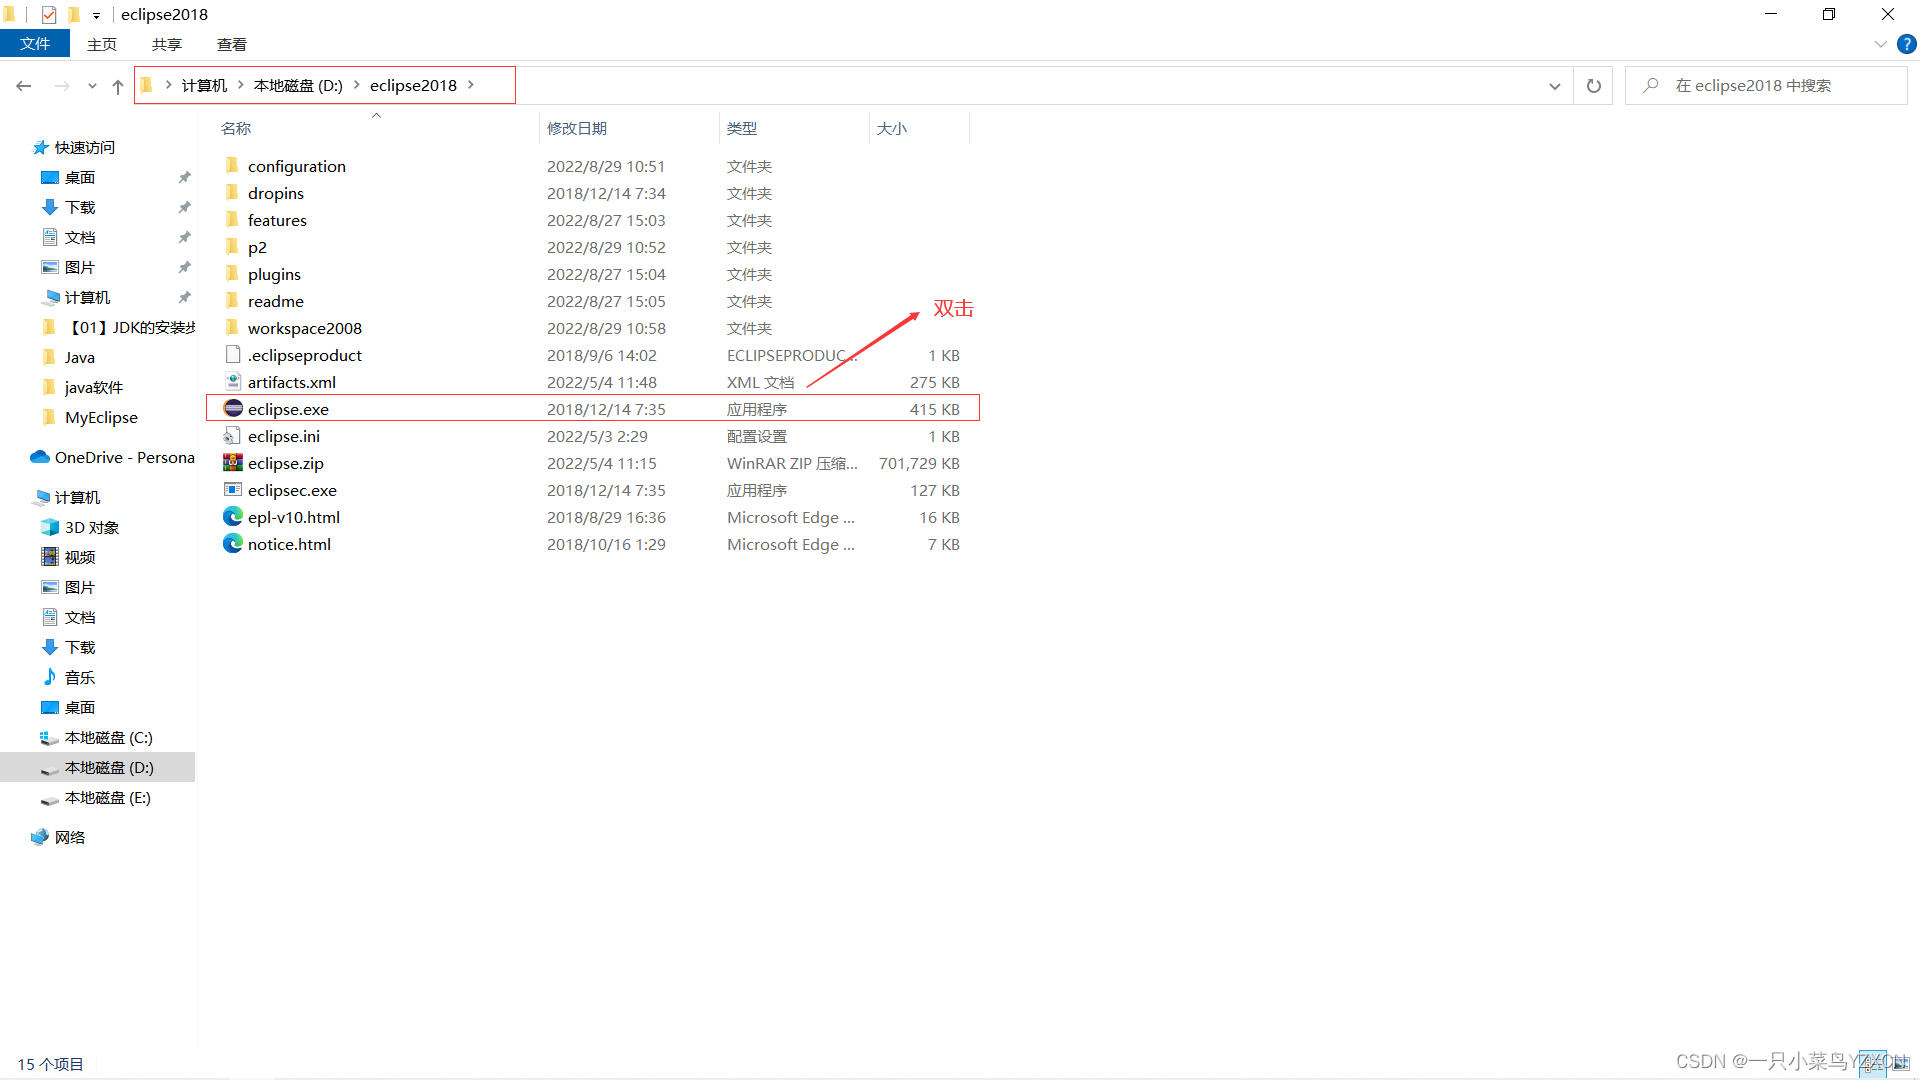Open recent locations dropdown arrow
The image size is (1920, 1080).
click(x=92, y=86)
